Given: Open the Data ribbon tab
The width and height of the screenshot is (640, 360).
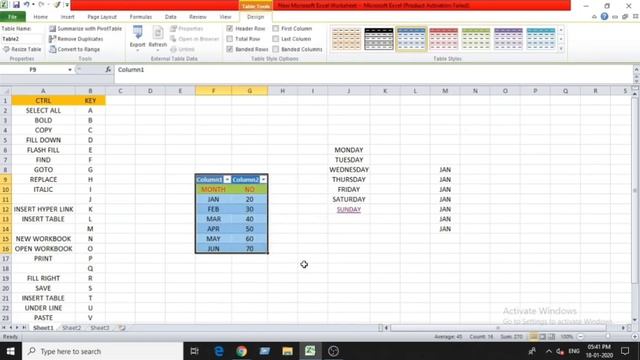Looking at the screenshot, I should pos(171,17).
